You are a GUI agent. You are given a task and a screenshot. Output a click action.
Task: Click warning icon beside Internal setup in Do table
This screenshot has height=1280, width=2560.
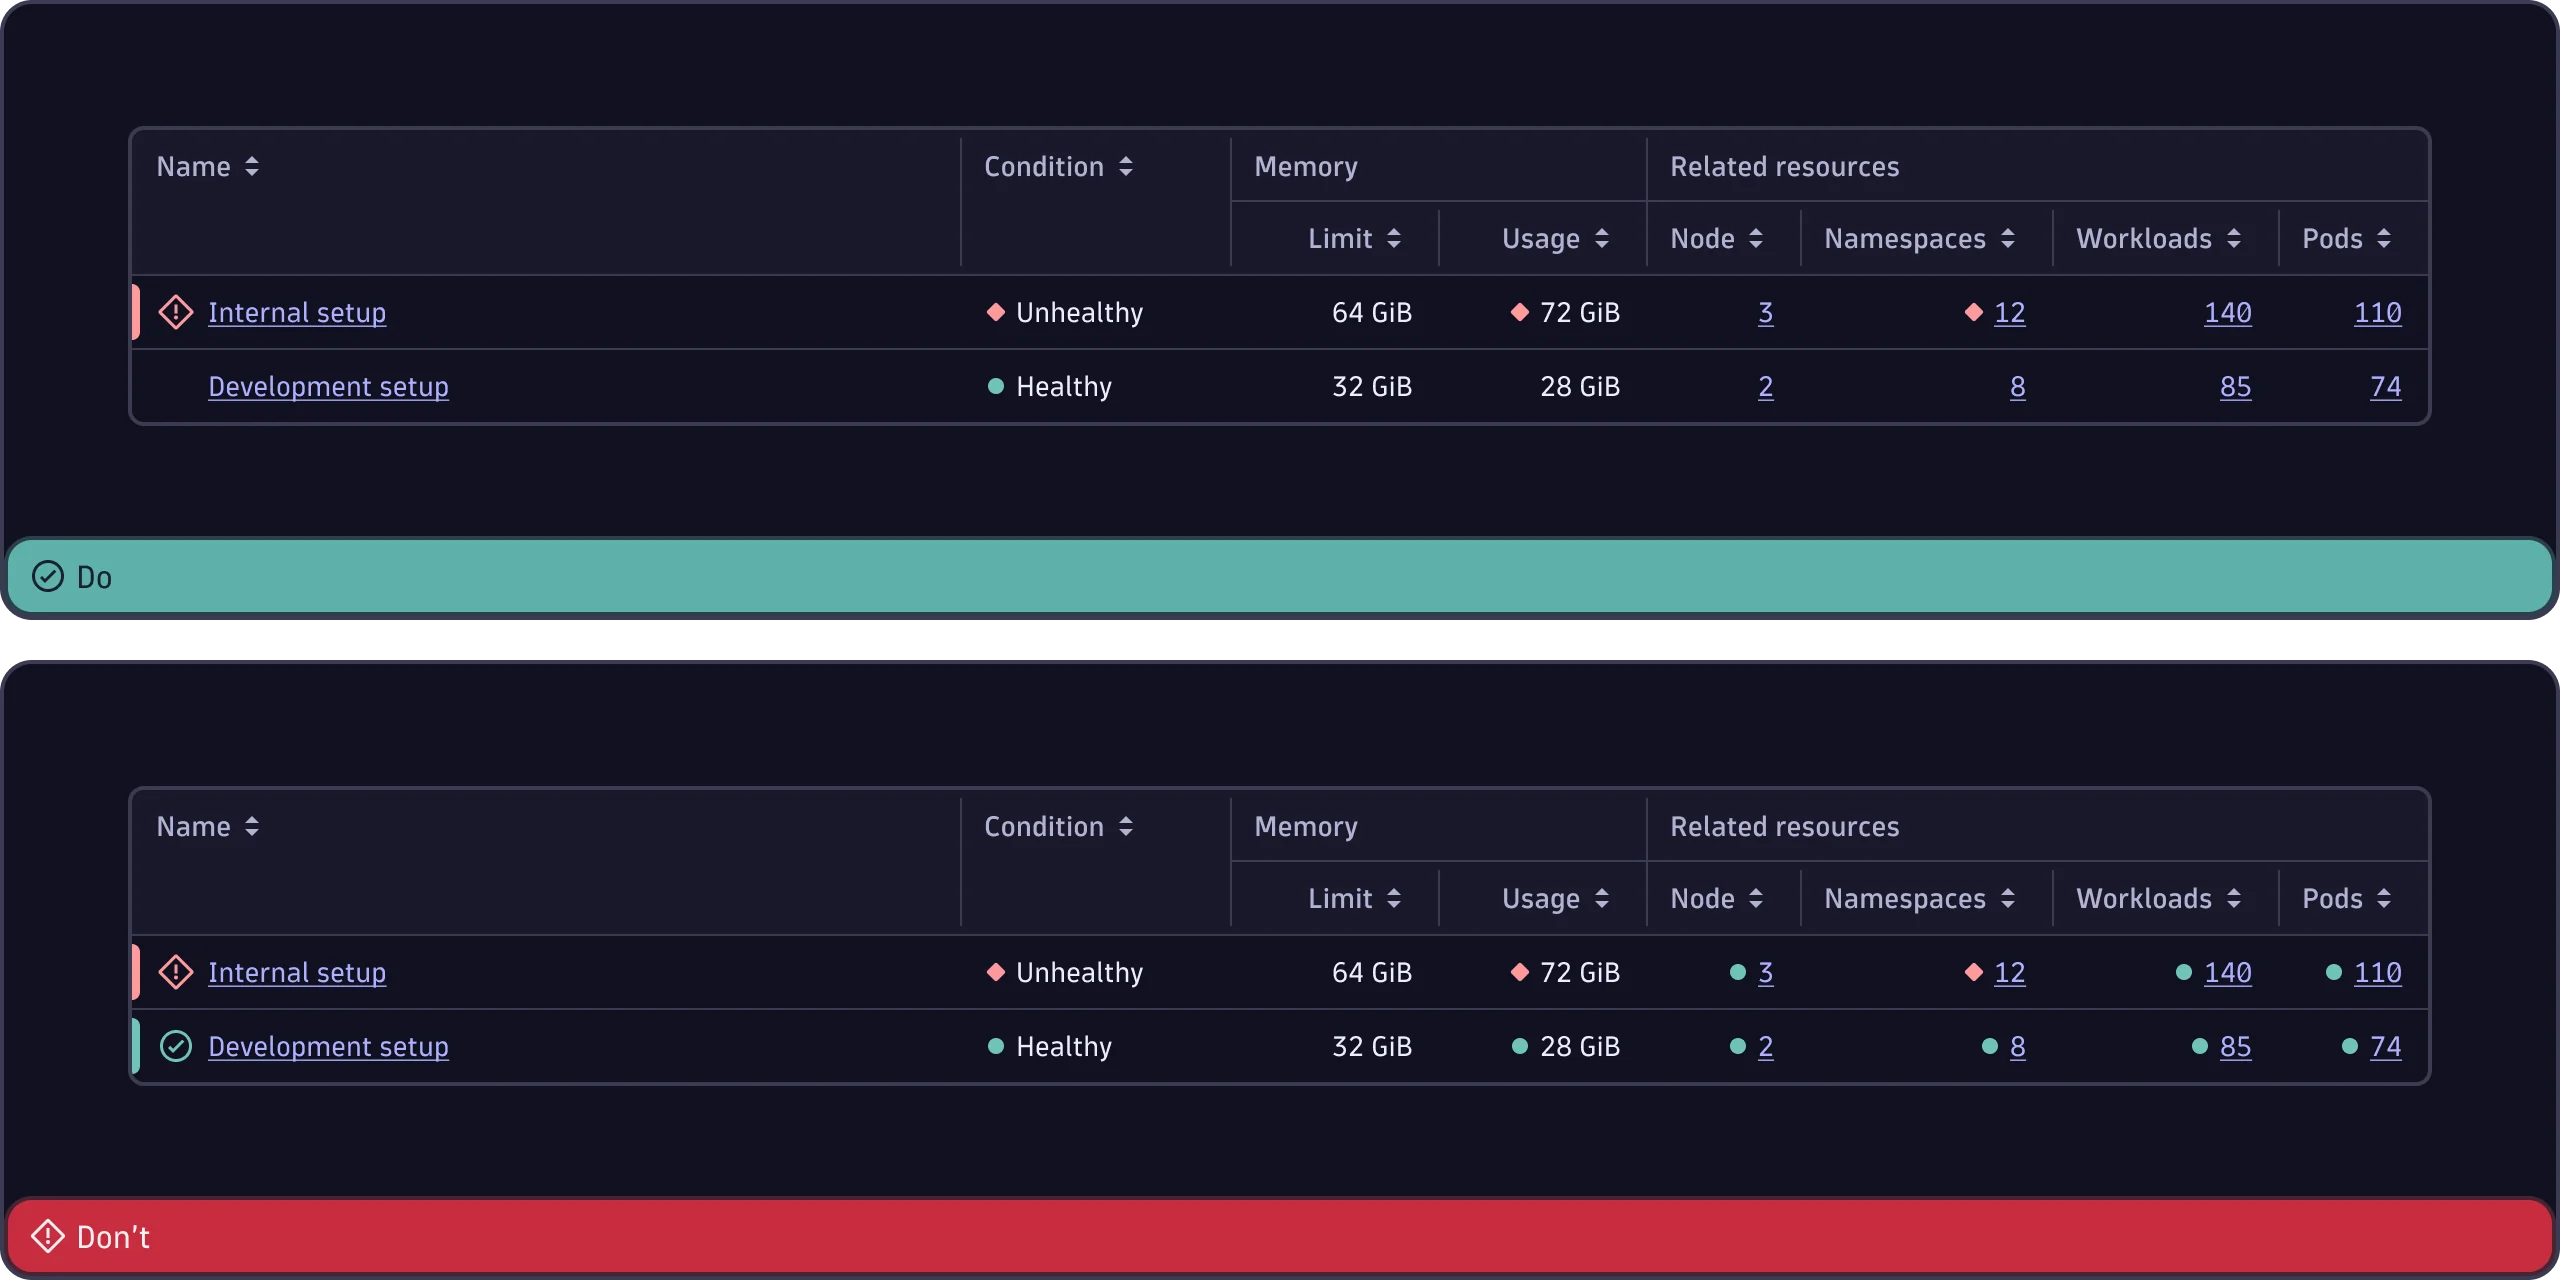point(176,312)
